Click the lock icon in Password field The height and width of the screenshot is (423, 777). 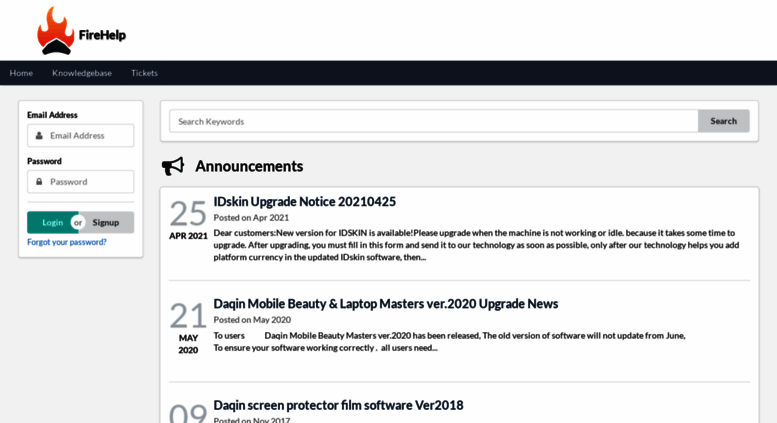(39, 182)
